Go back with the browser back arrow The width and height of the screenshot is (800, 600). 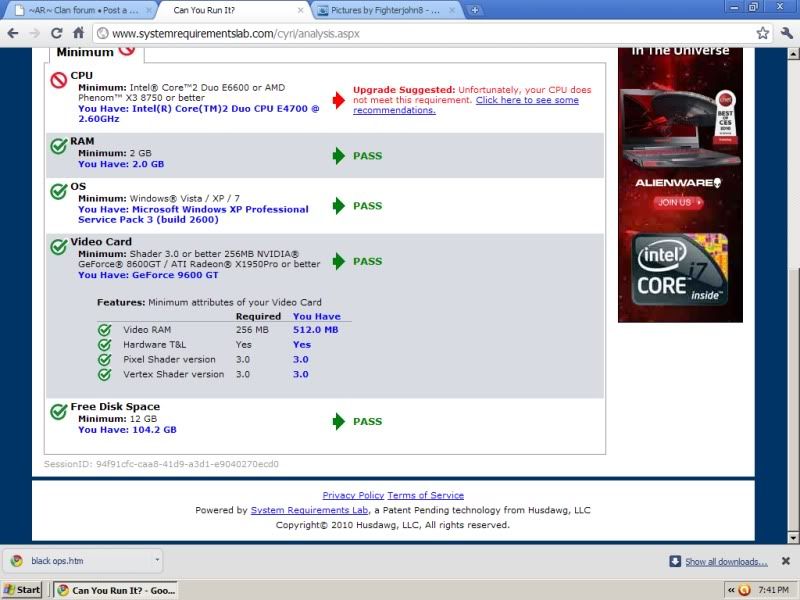coord(13,34)
